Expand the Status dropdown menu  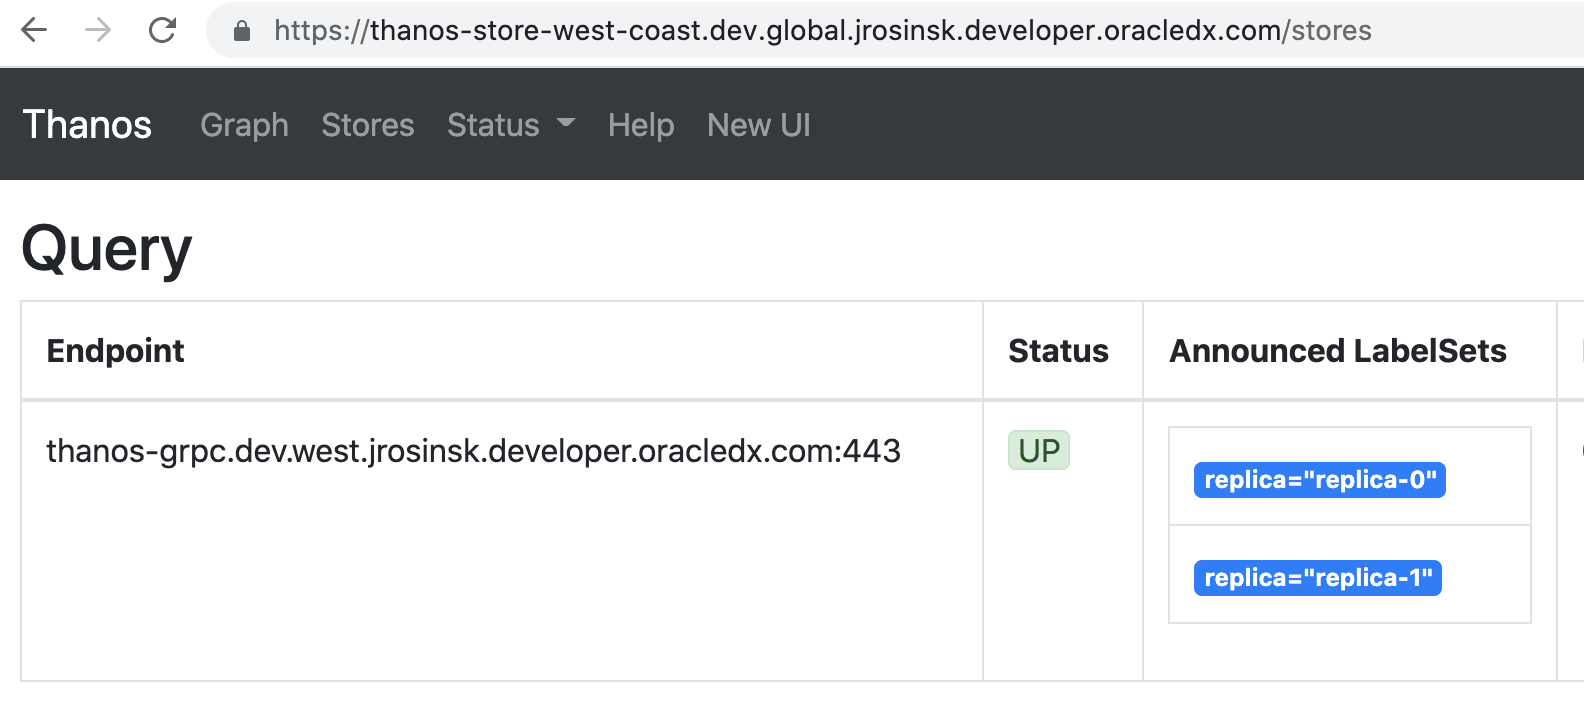(x=510, y=125)
